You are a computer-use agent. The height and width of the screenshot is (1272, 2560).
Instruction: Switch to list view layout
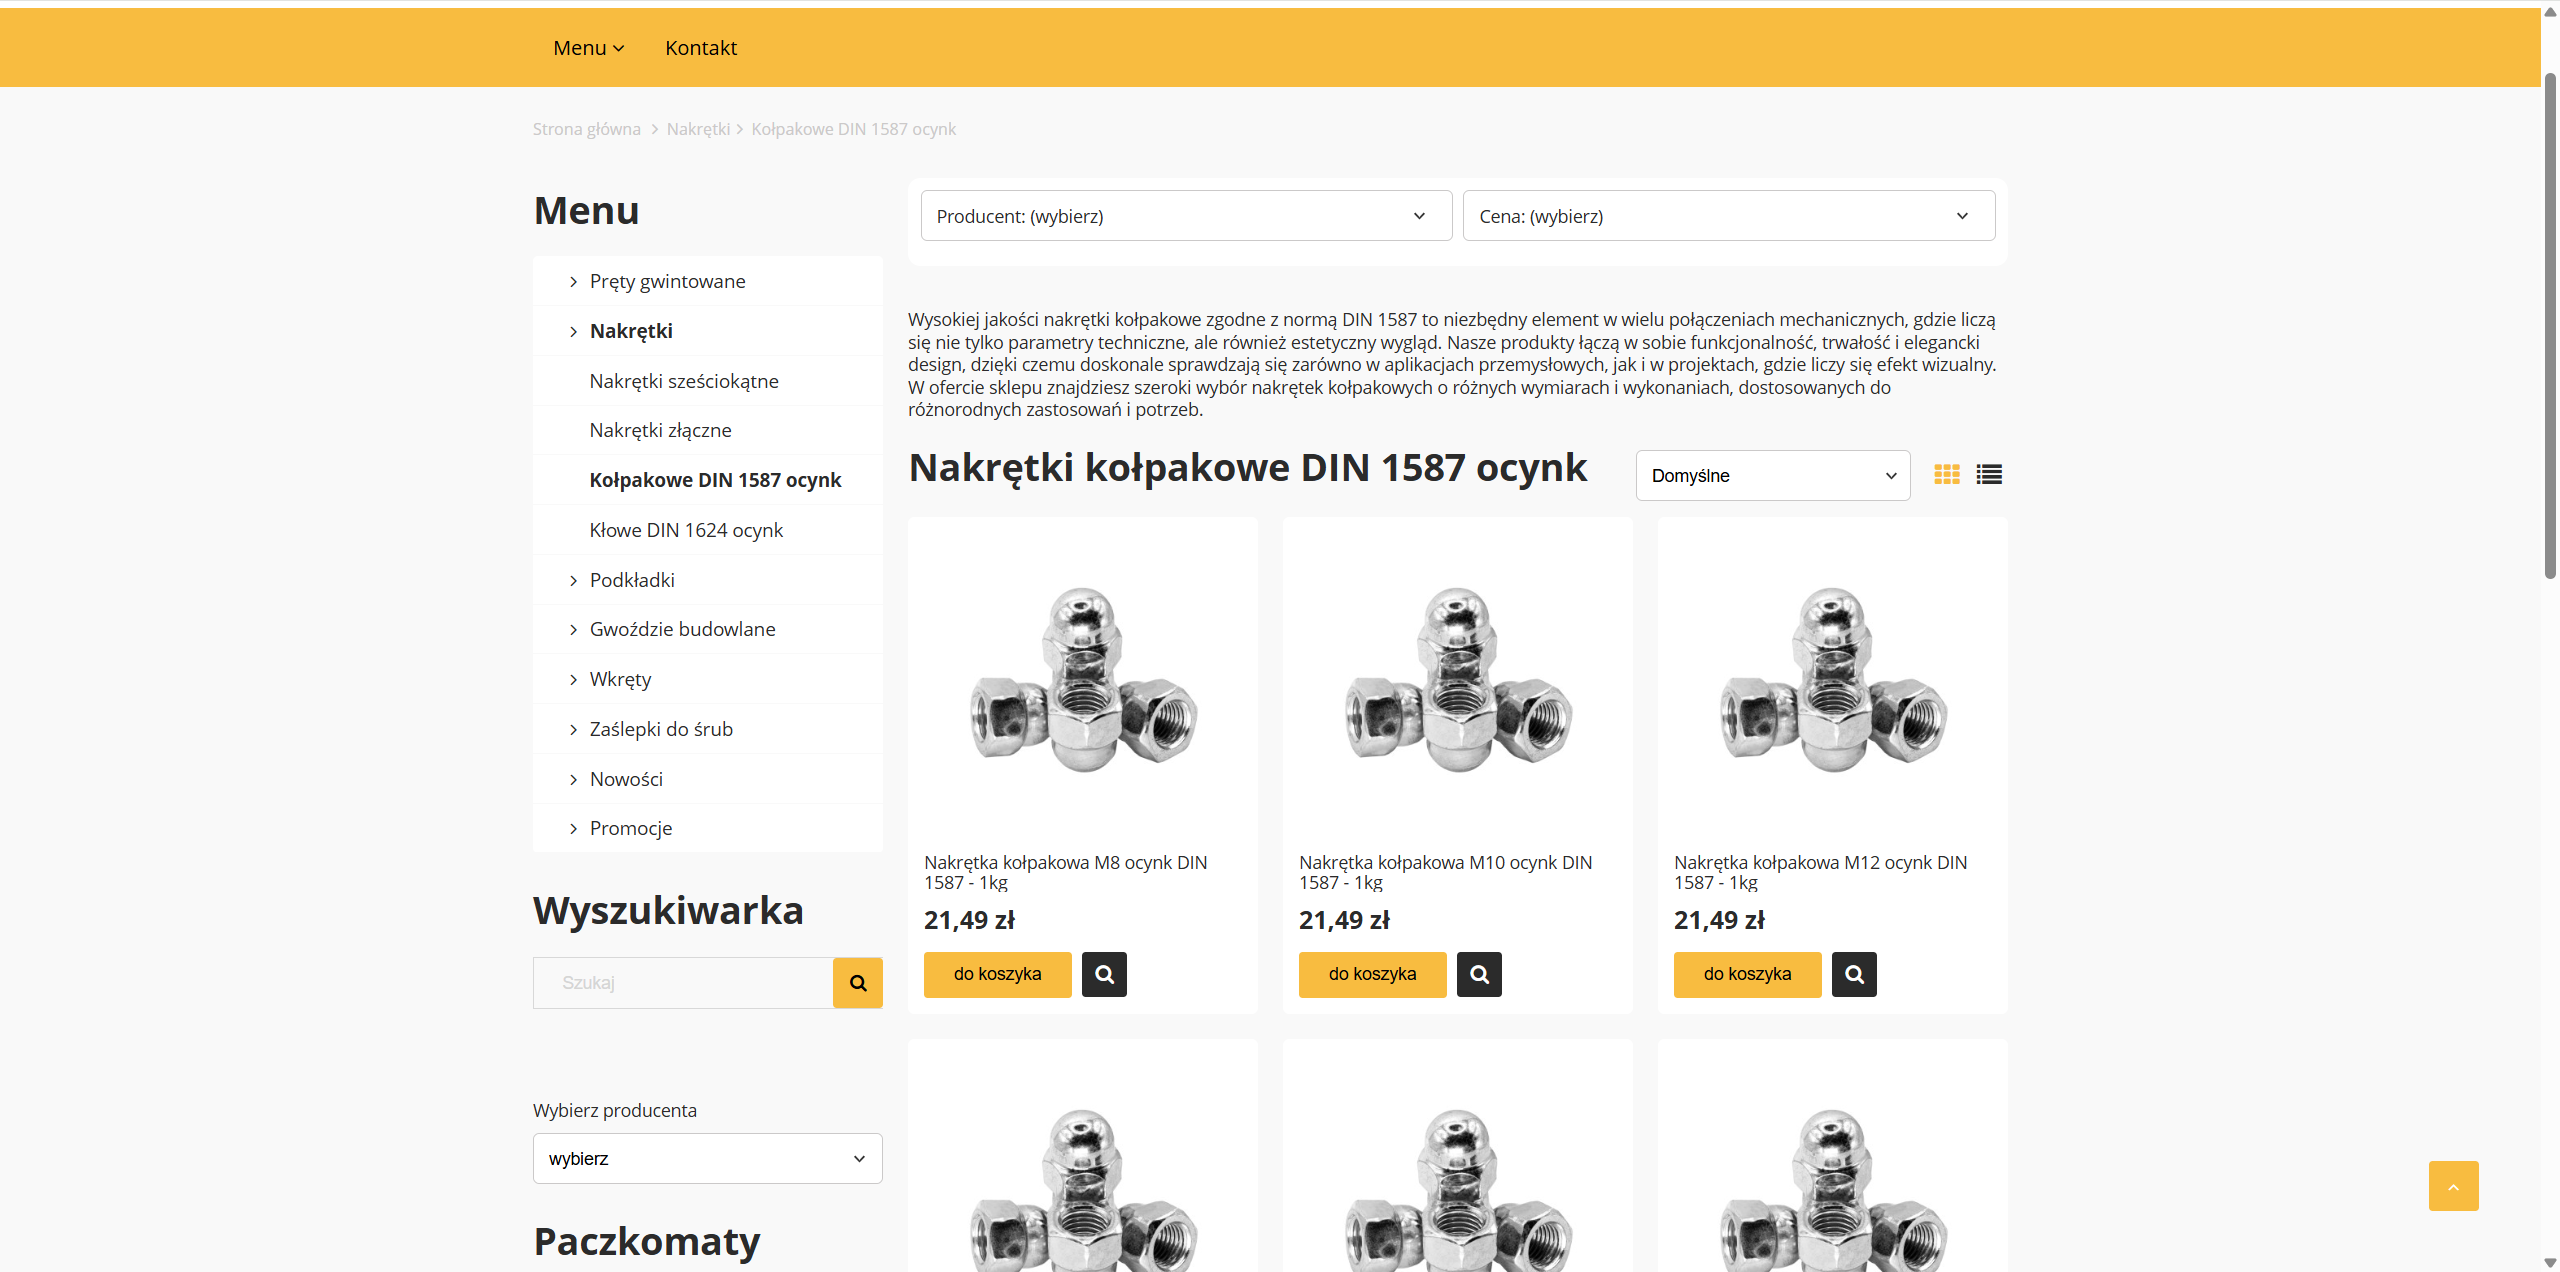coord(1988,474)
